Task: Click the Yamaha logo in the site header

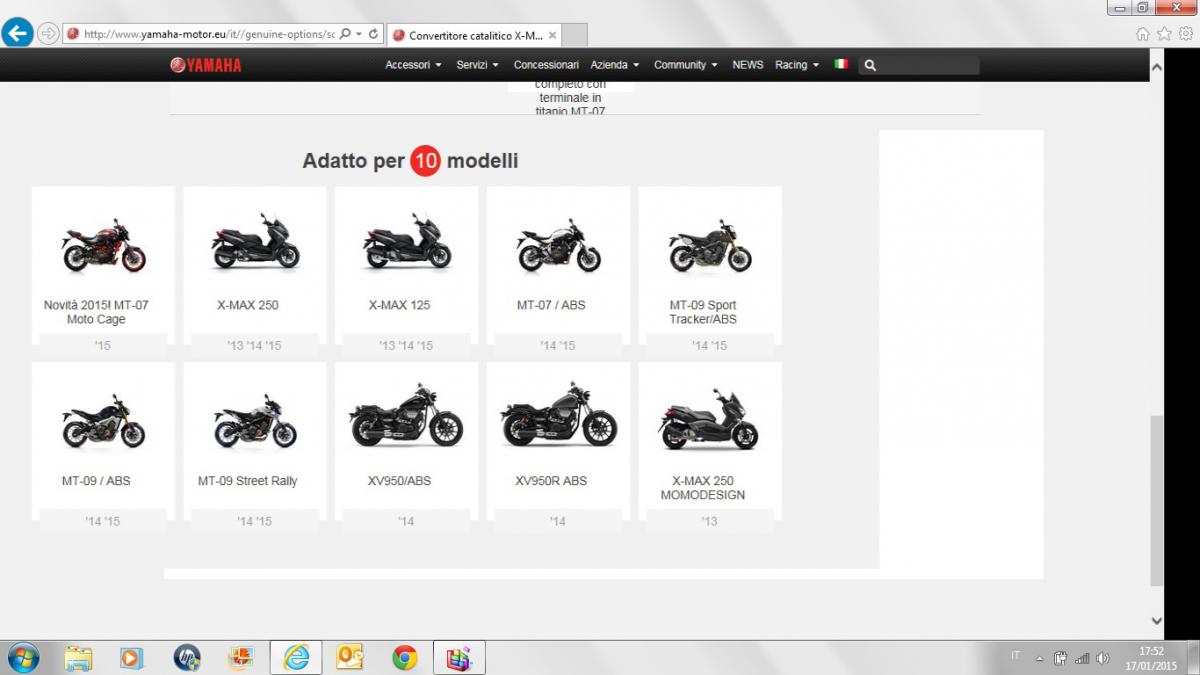Action: click(206, 65)
